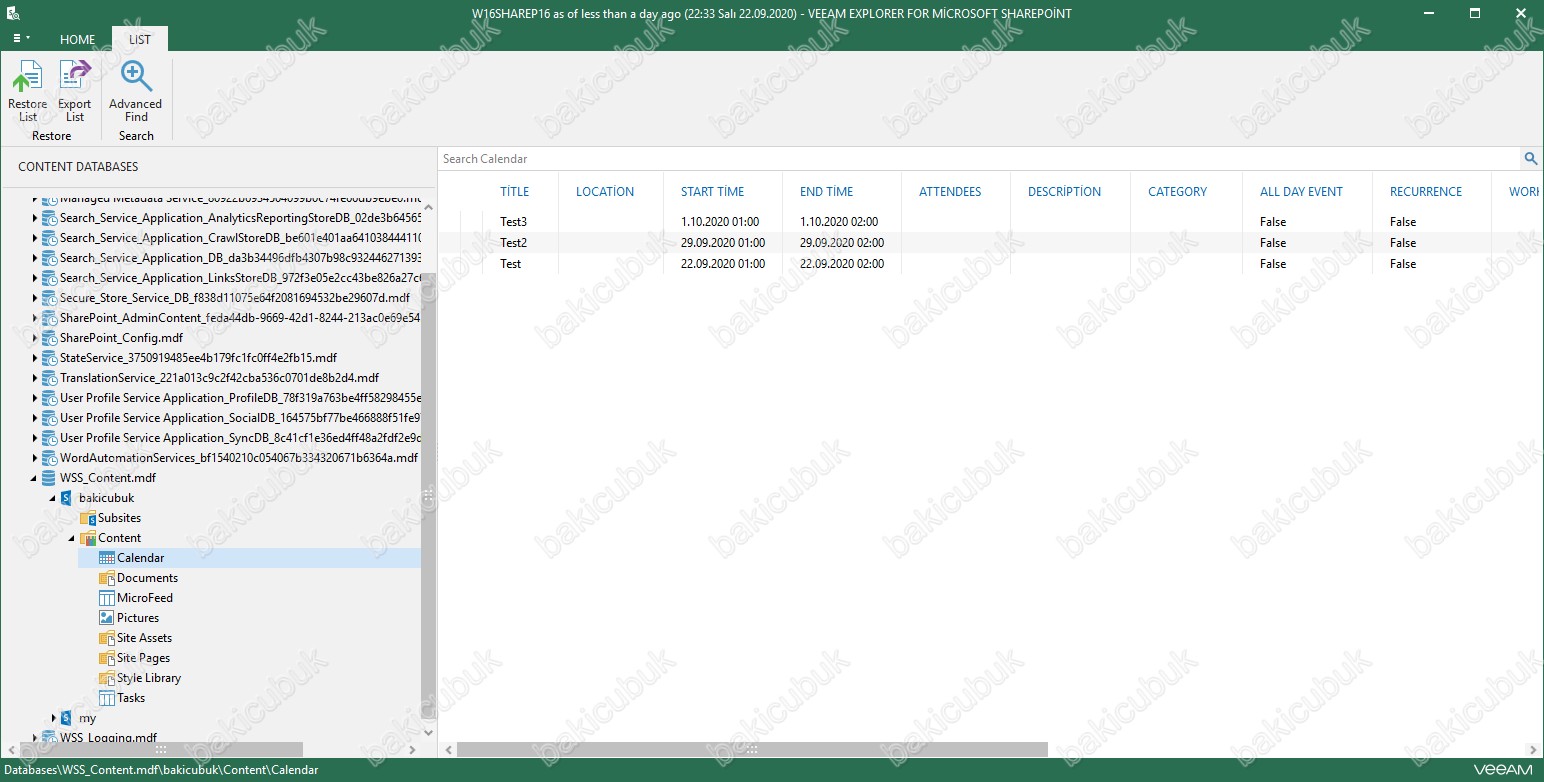This screenshot has height=782, width=1544.
Task: Click the status bar path text
Action: pos(160,770)
